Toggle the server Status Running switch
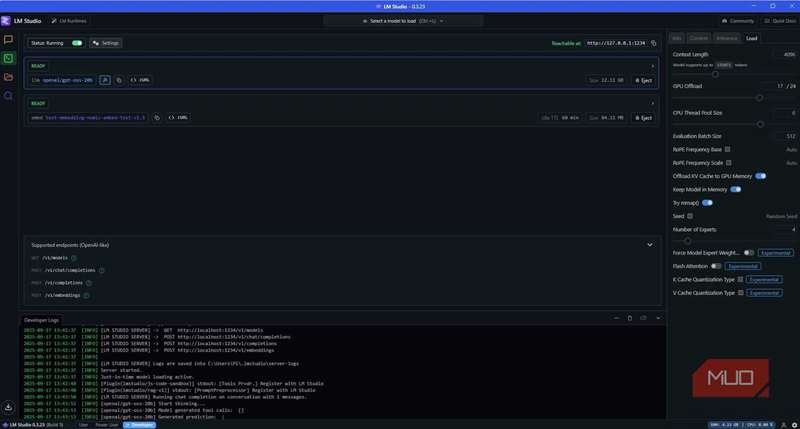The height and width of the screenshot is (429, 800). pos(77,43)
